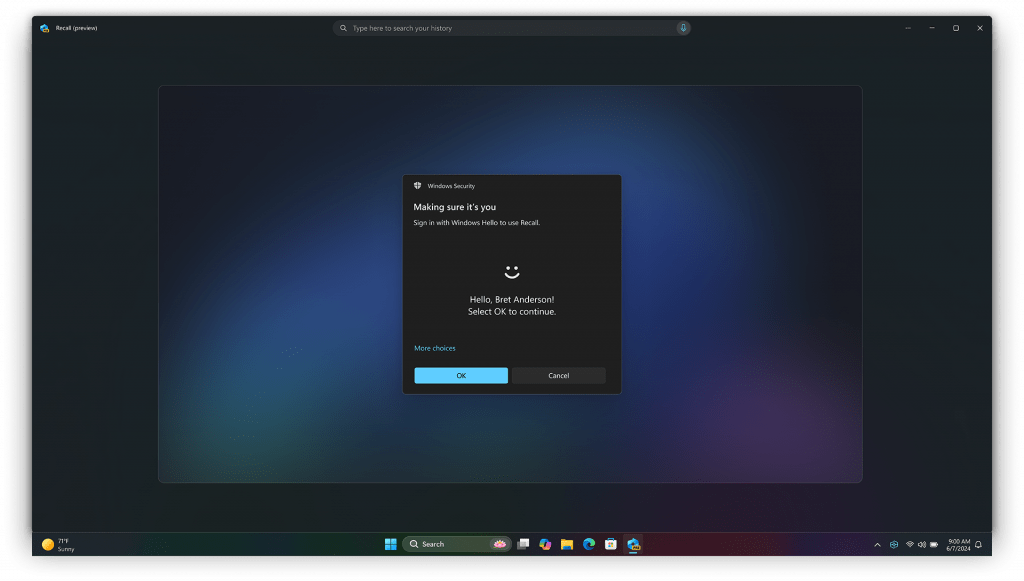The image size is (1024, 581).
Task: Click the Wi-Fi network icon
Action: point(909,545)
